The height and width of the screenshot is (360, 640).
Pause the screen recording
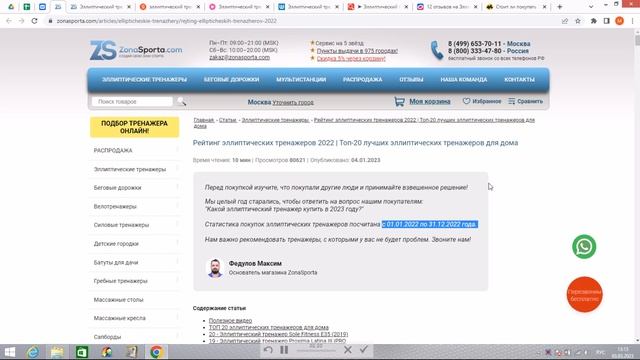coord(284,350)
